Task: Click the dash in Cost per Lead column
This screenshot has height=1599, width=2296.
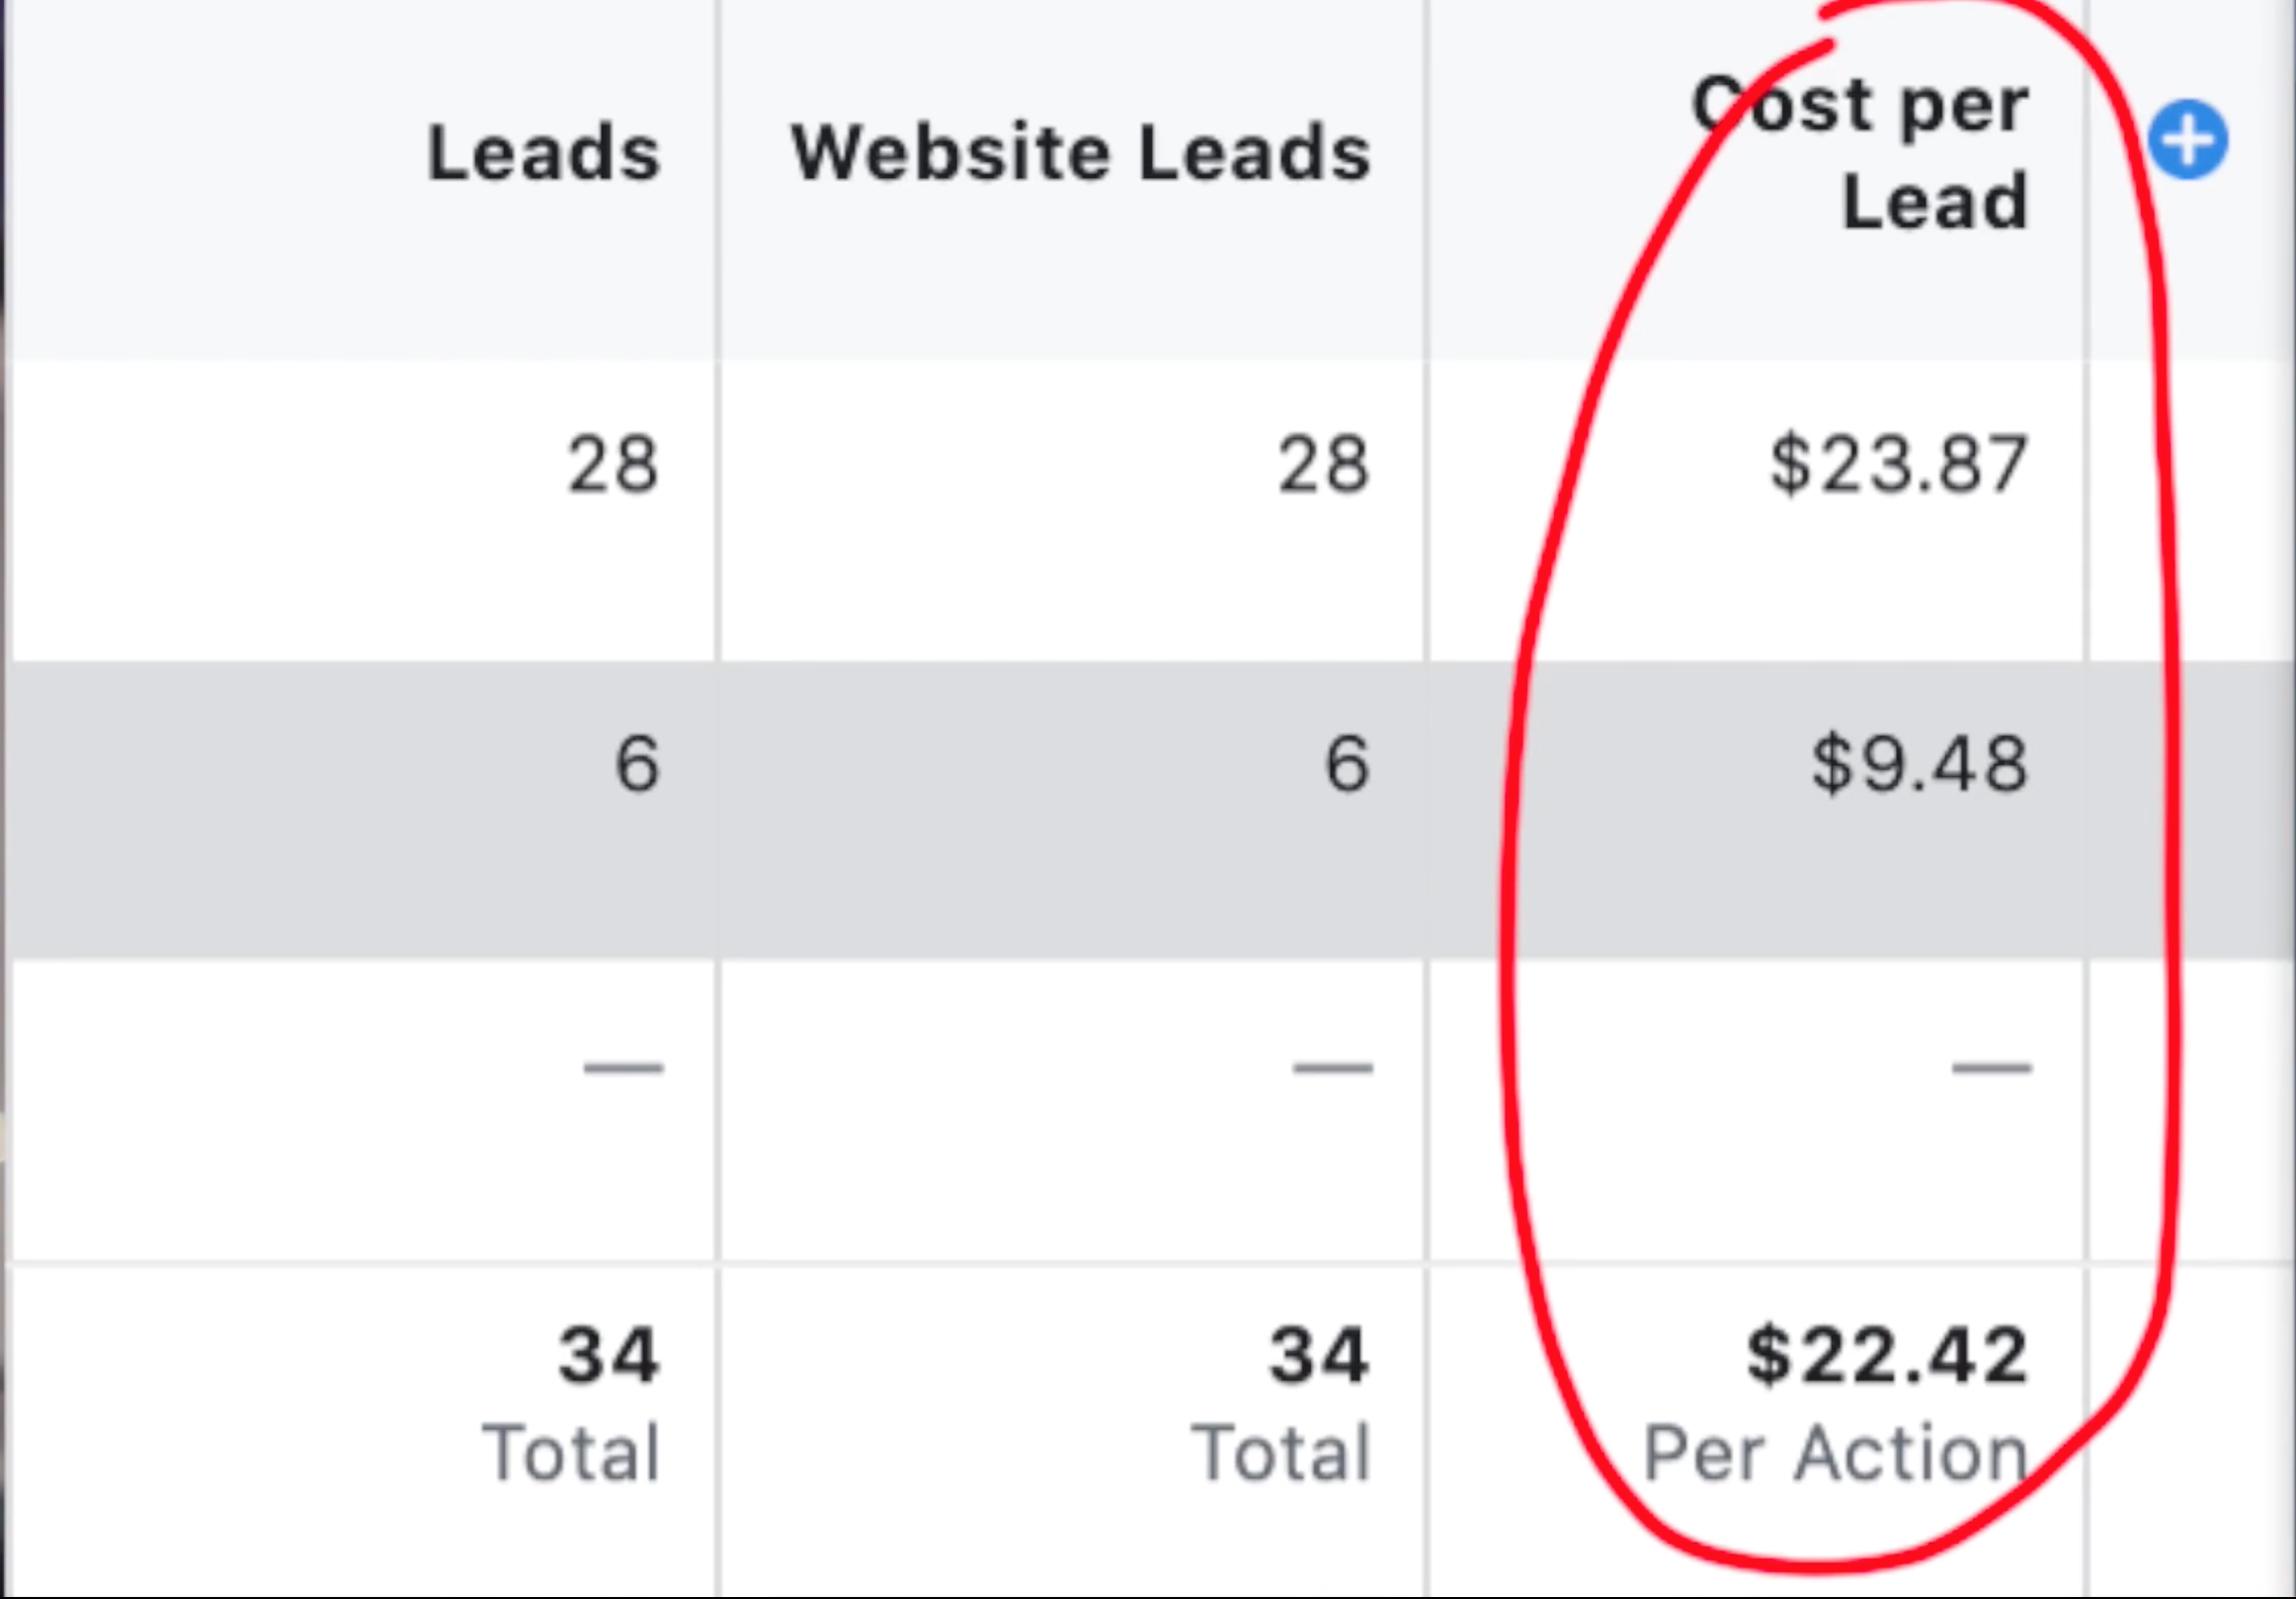Action: (1991, 1067)
